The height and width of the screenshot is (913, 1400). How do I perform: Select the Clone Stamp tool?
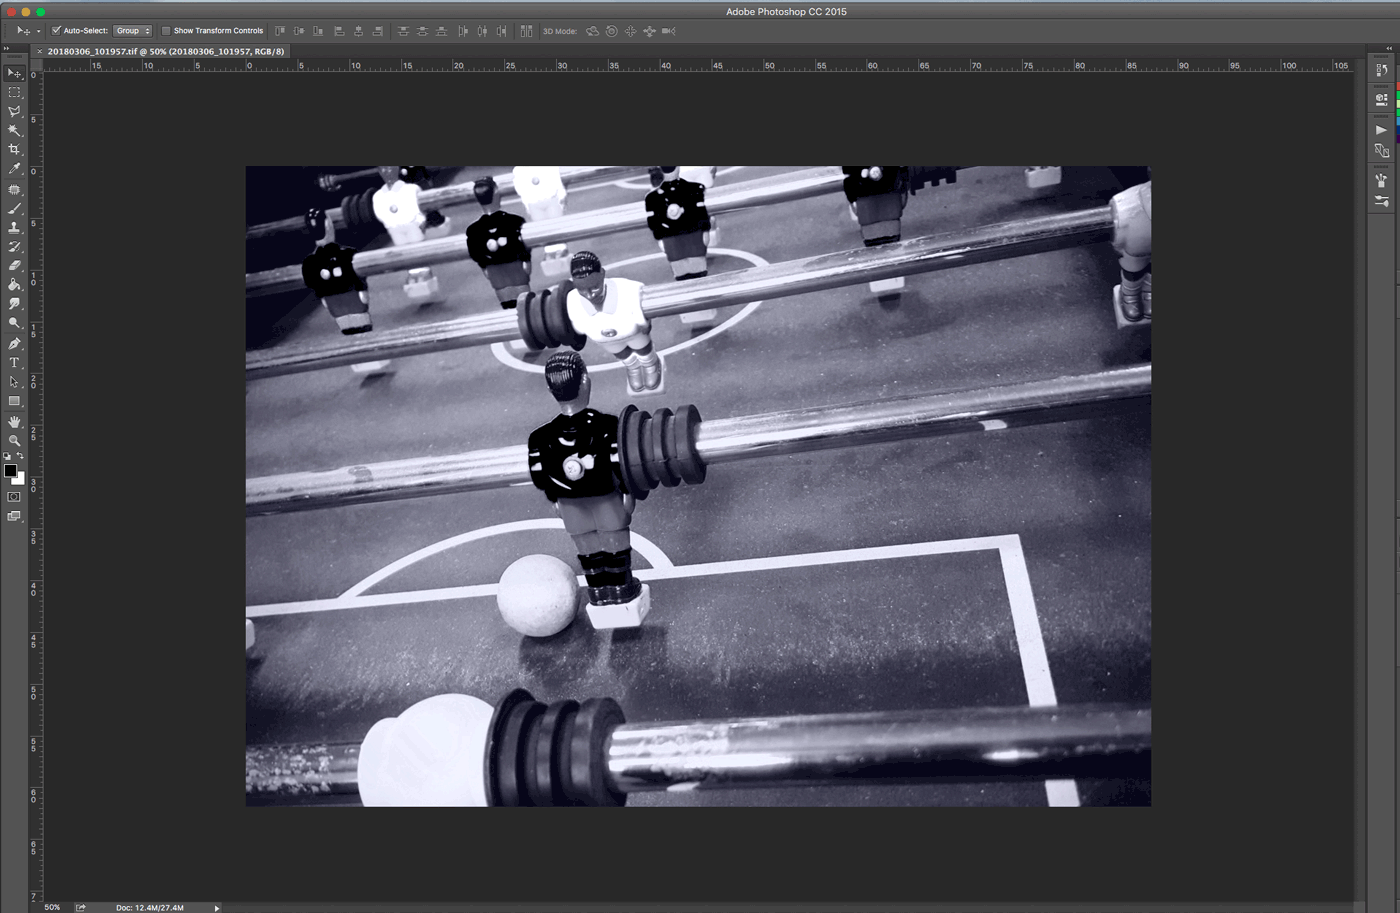[x=14, y=228]
